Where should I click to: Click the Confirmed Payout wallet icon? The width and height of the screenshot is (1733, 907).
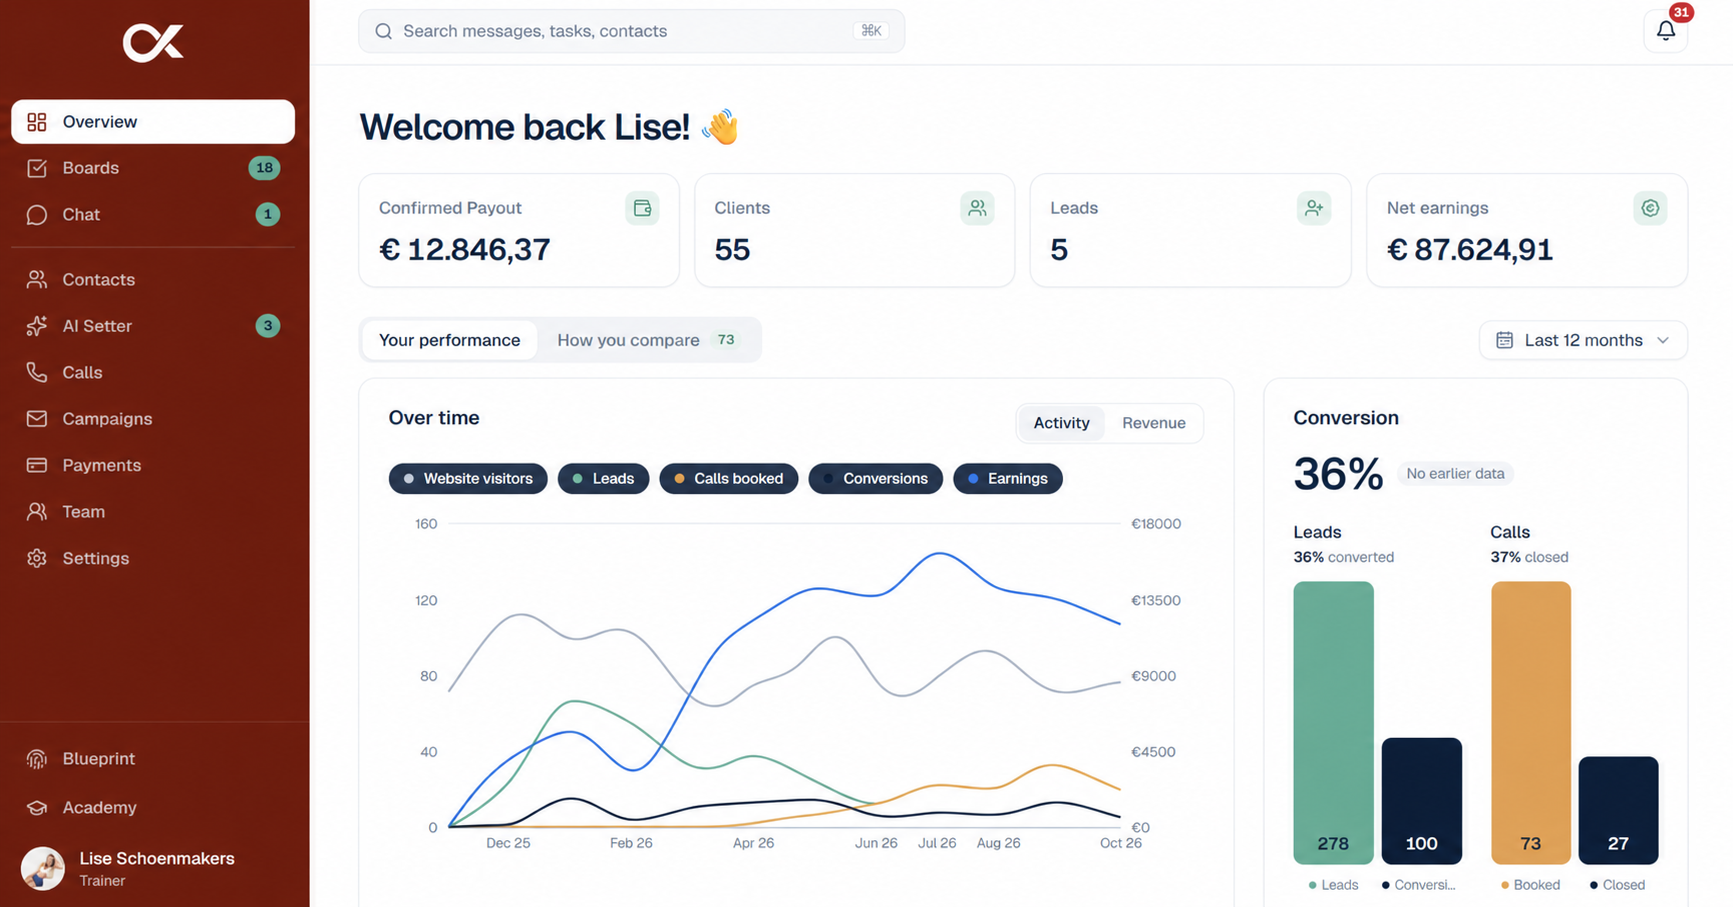(642, 208)
